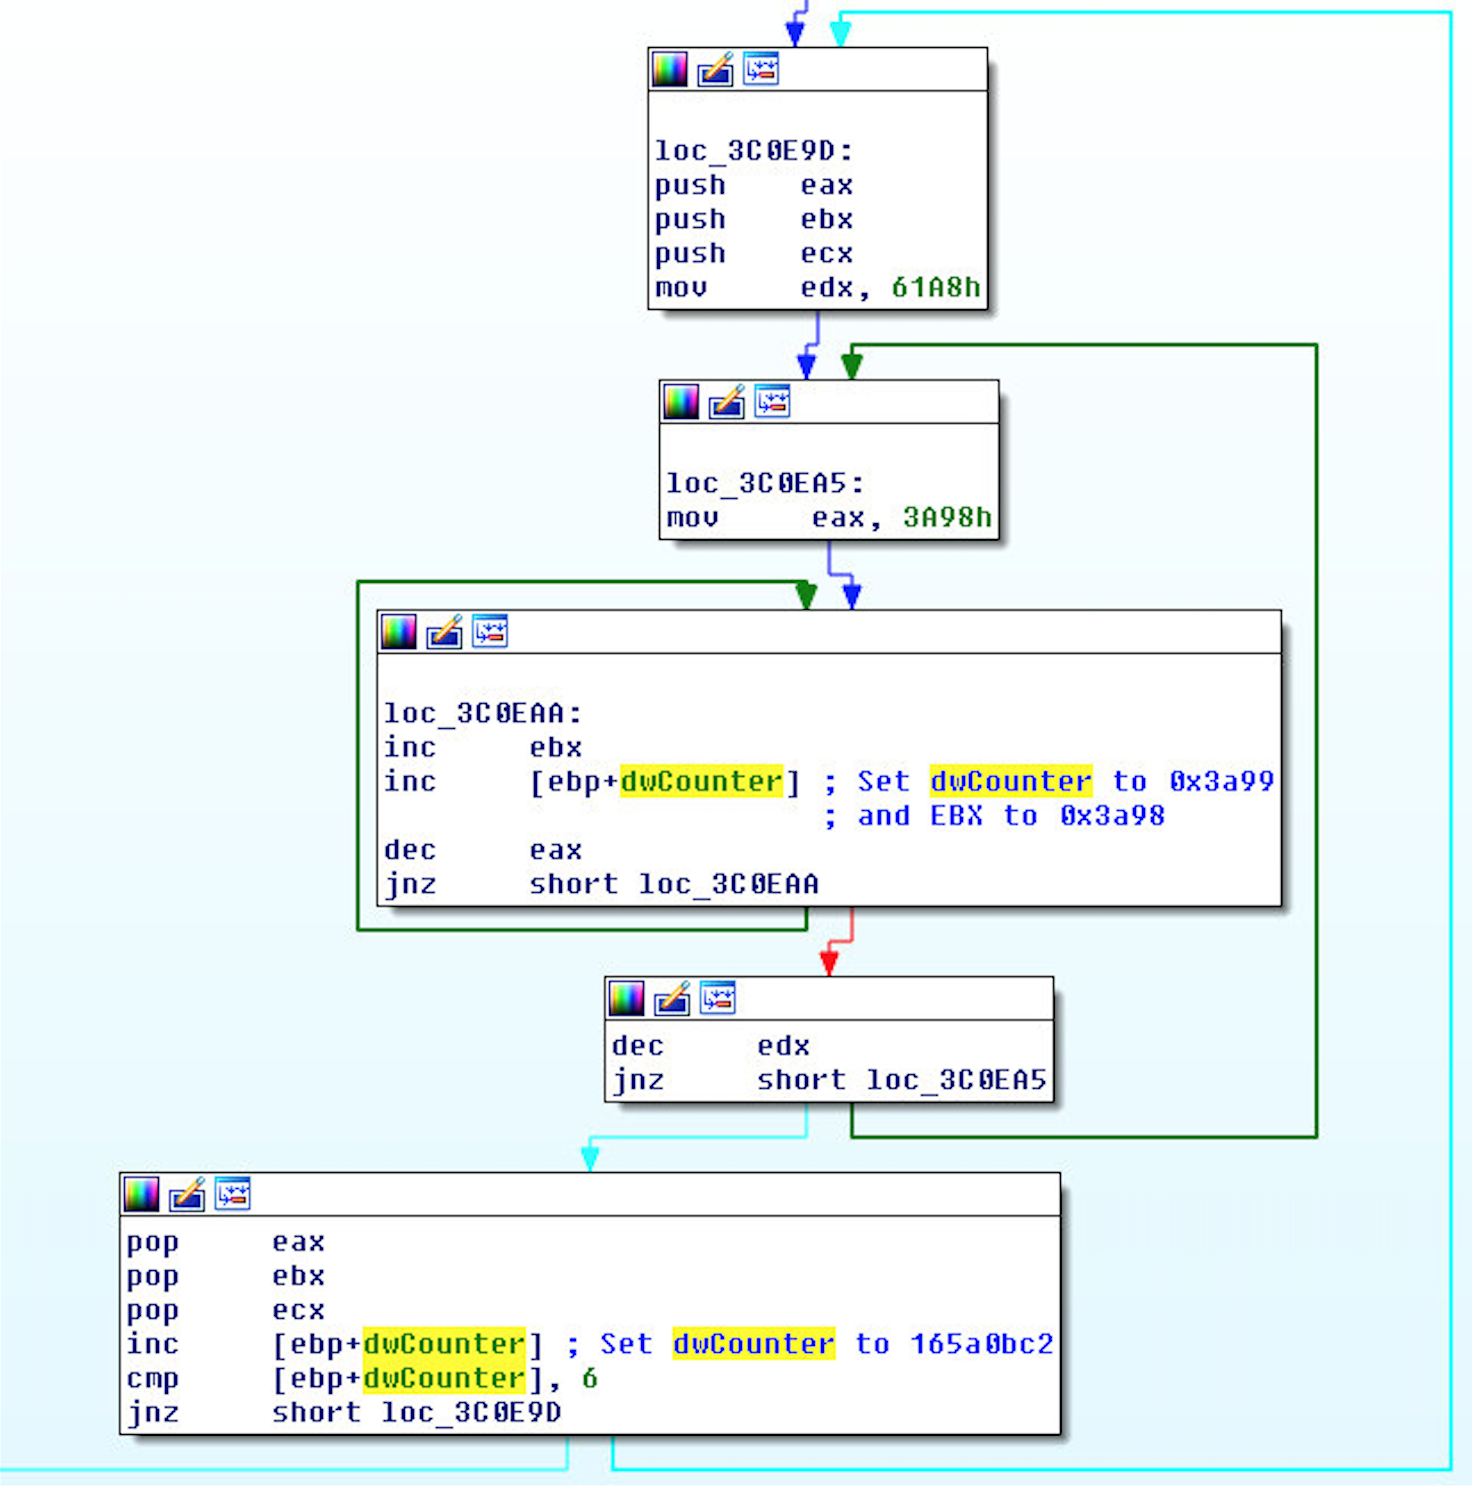Click the edit pencil icon on the loc_3C0EAA block

click(x=444, y=632)
